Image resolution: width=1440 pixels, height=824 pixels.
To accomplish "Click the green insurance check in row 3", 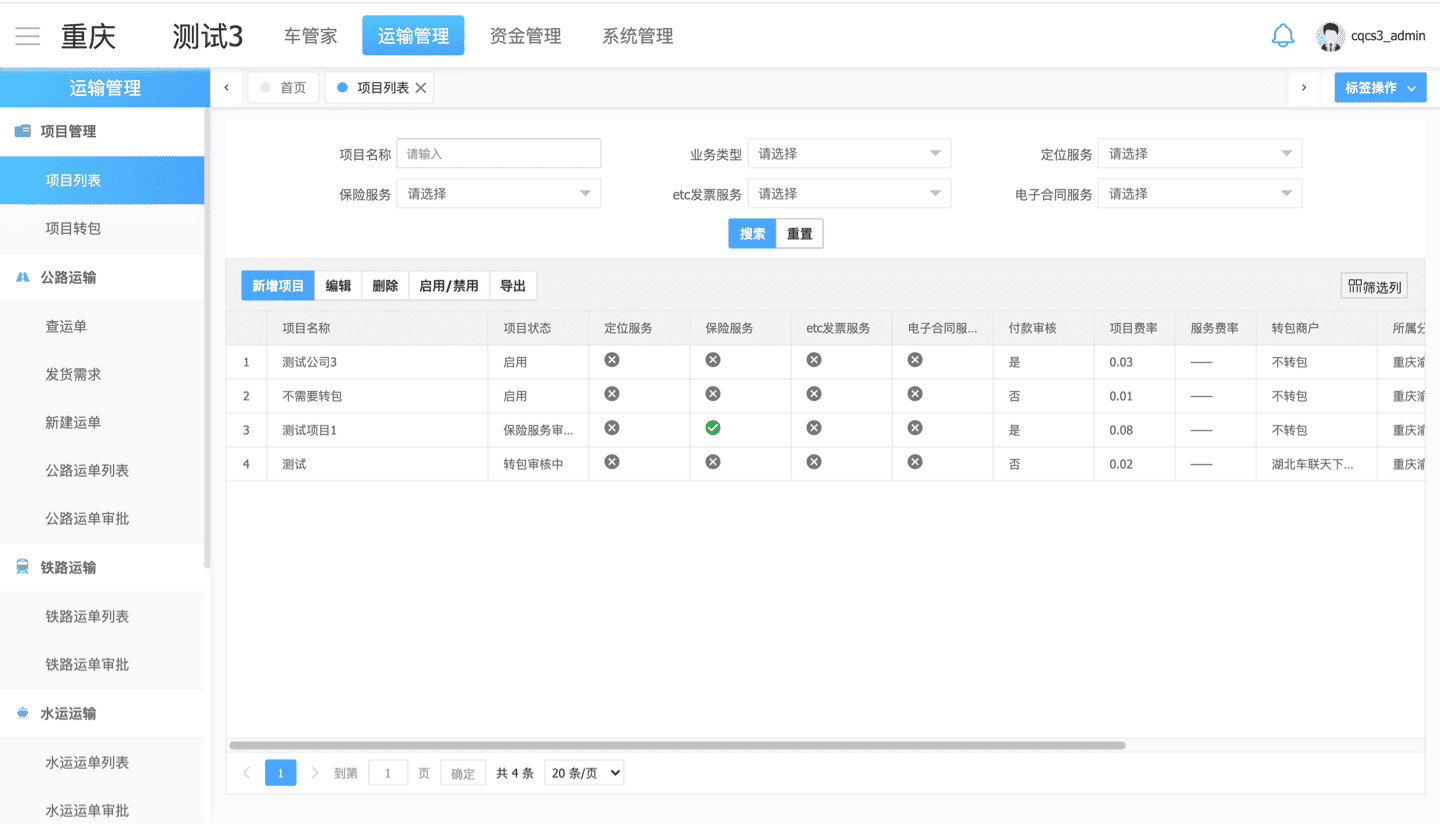I will (x=713, y=428).
